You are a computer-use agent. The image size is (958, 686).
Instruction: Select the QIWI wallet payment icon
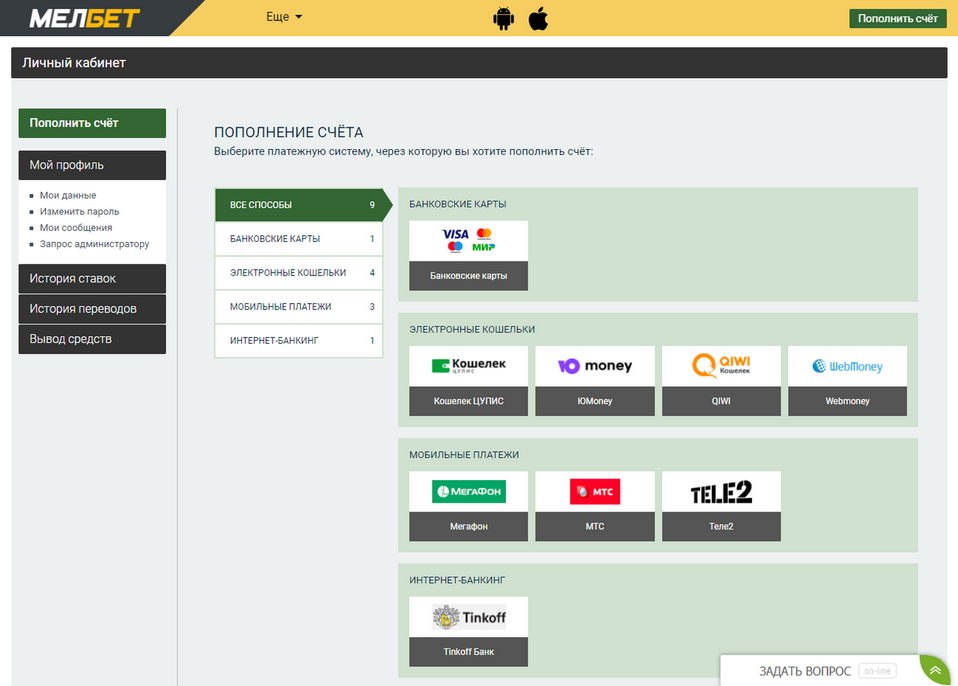pyautogui.click(x=721, y=365)
